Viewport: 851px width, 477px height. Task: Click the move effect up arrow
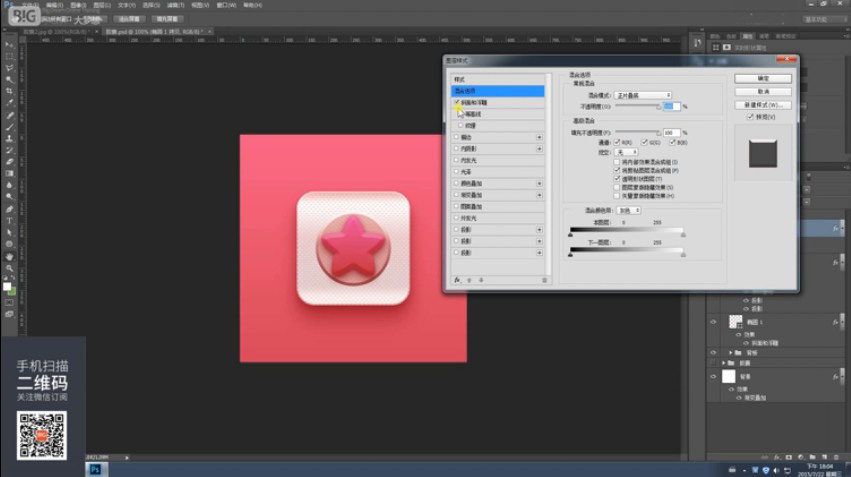point(469,280)
